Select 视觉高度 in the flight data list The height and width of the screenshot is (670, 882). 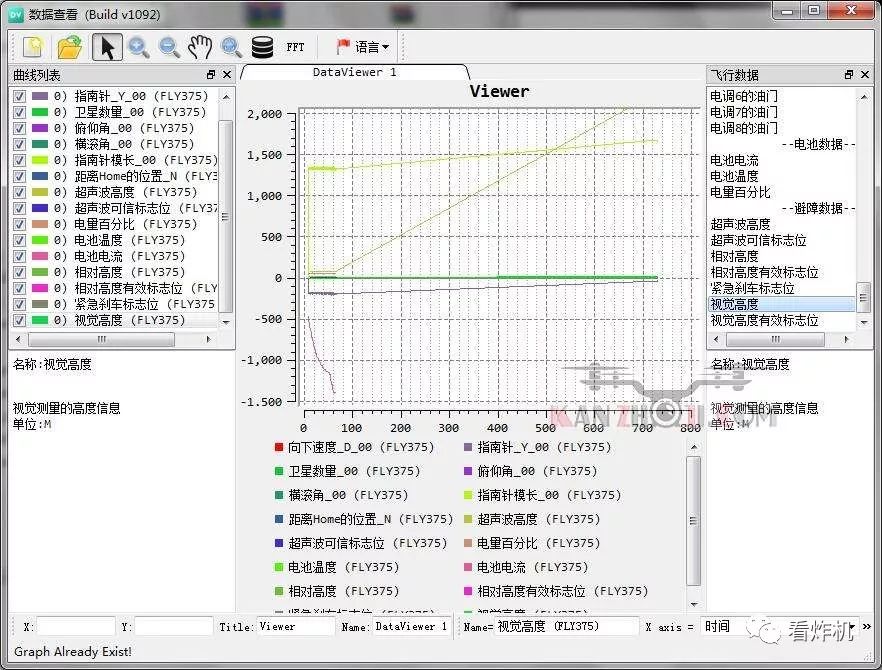pos(733,303)
